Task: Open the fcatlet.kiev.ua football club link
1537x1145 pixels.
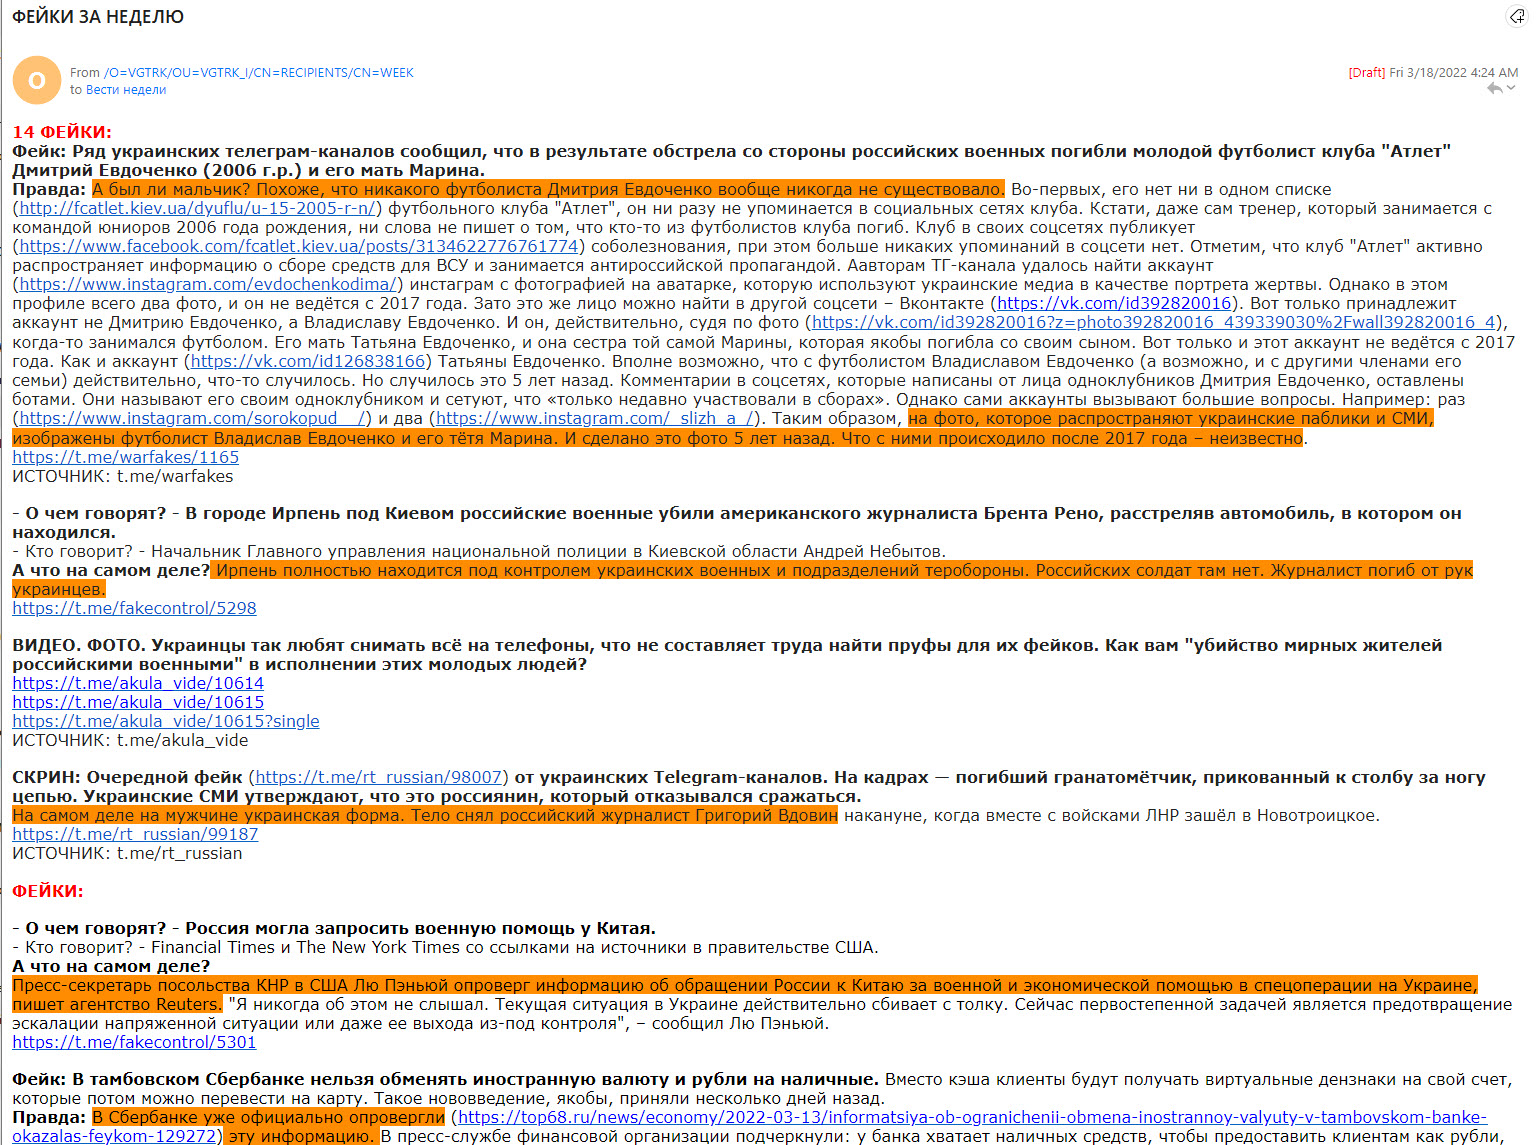Action: point(198,209)
